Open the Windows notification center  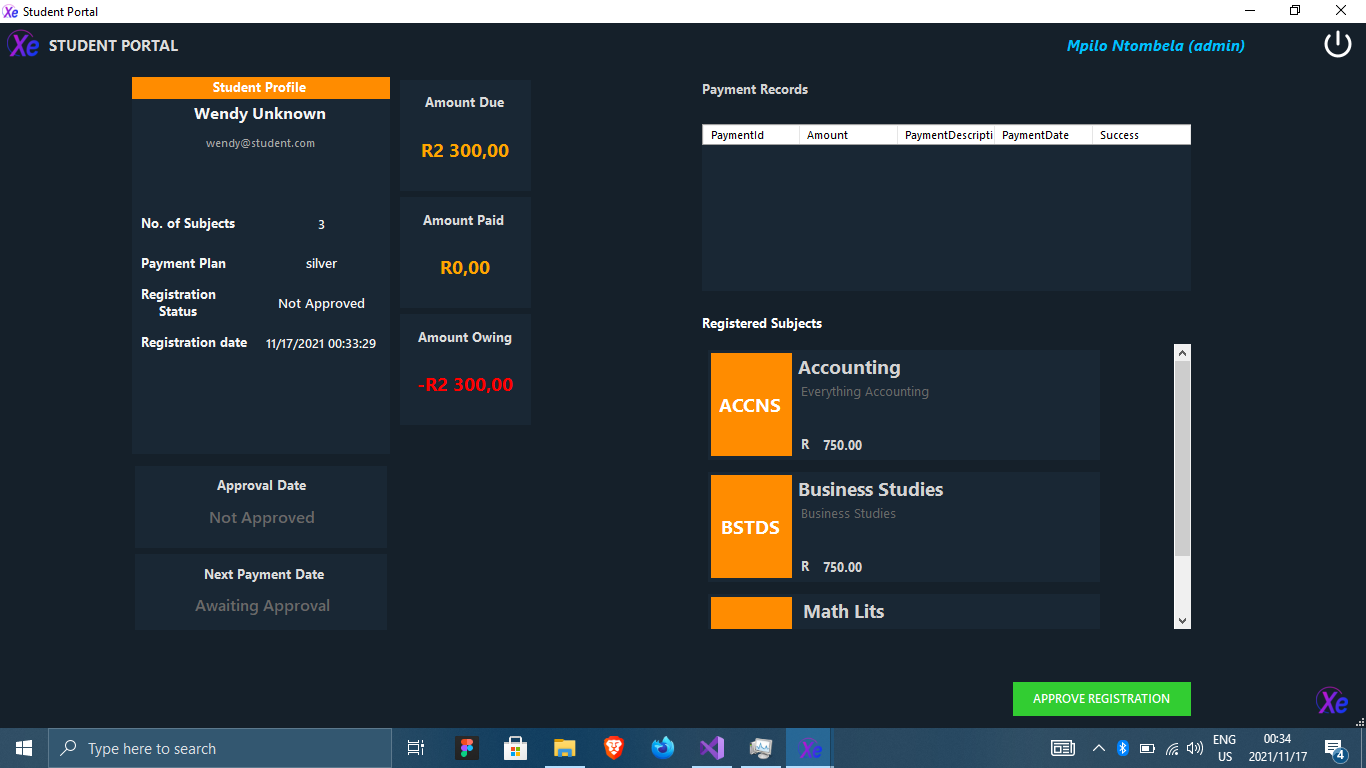pyautogui.click(x=1334, y=748)
